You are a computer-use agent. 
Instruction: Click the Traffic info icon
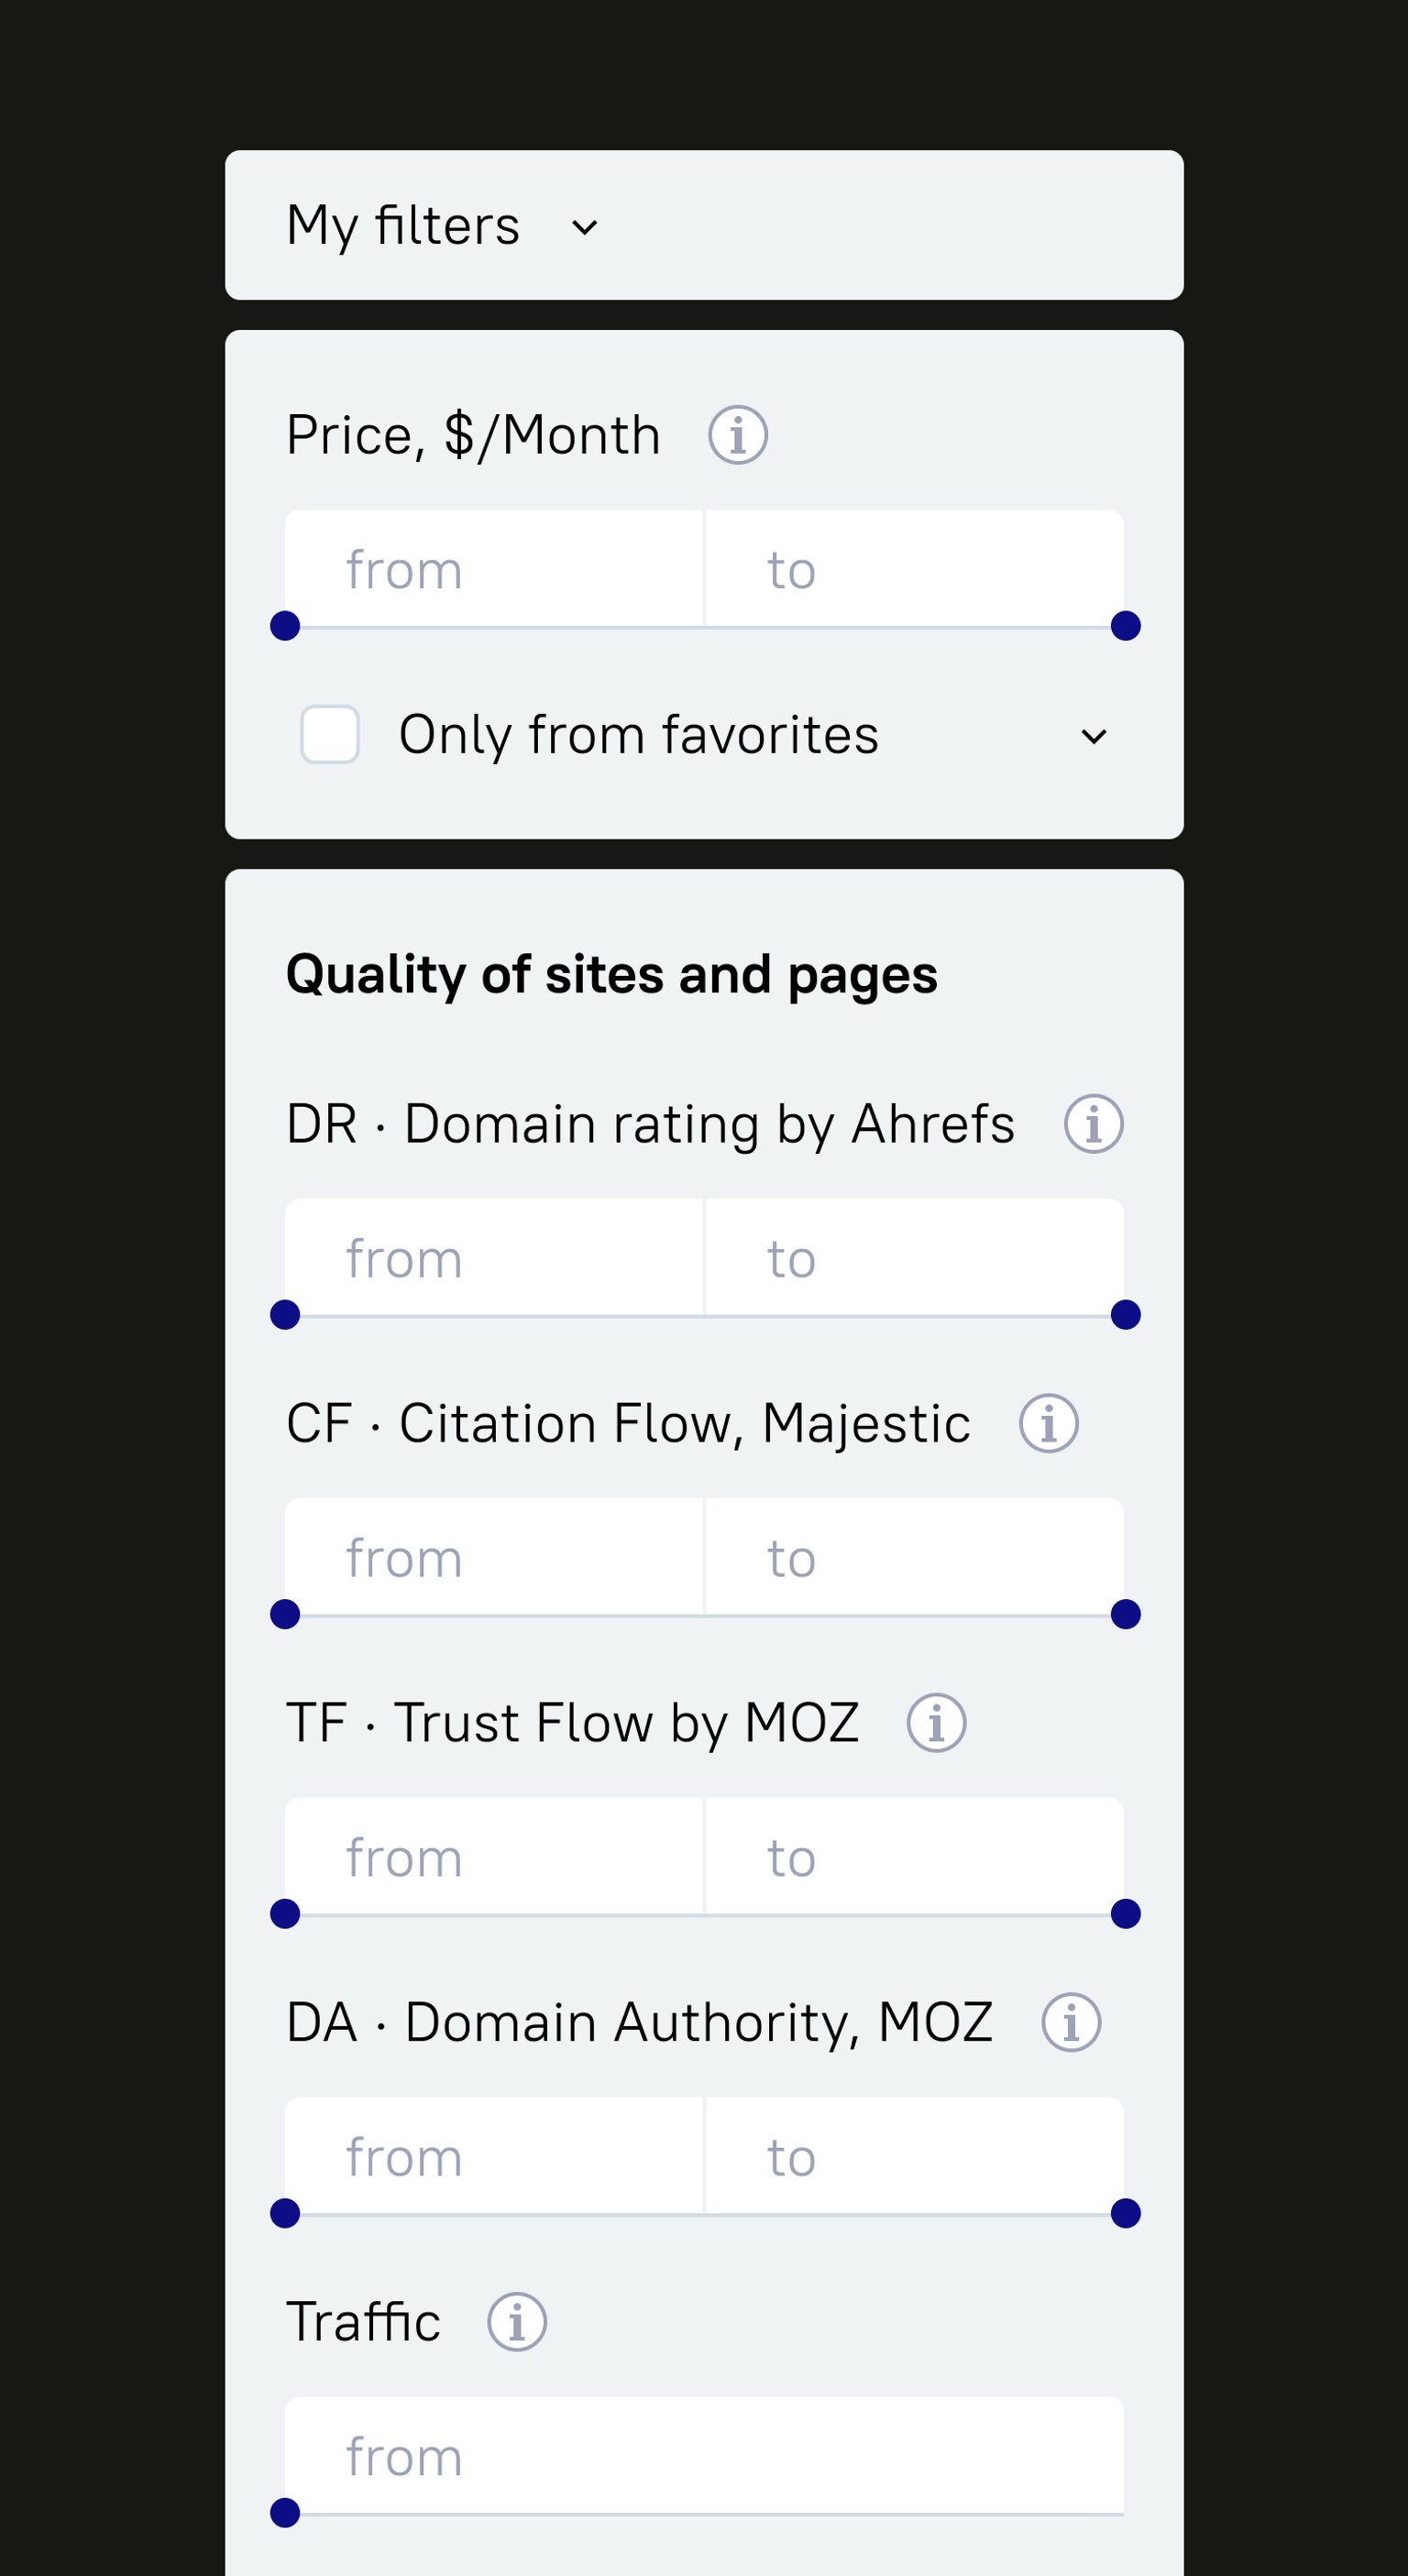[x=516, y=2322]
